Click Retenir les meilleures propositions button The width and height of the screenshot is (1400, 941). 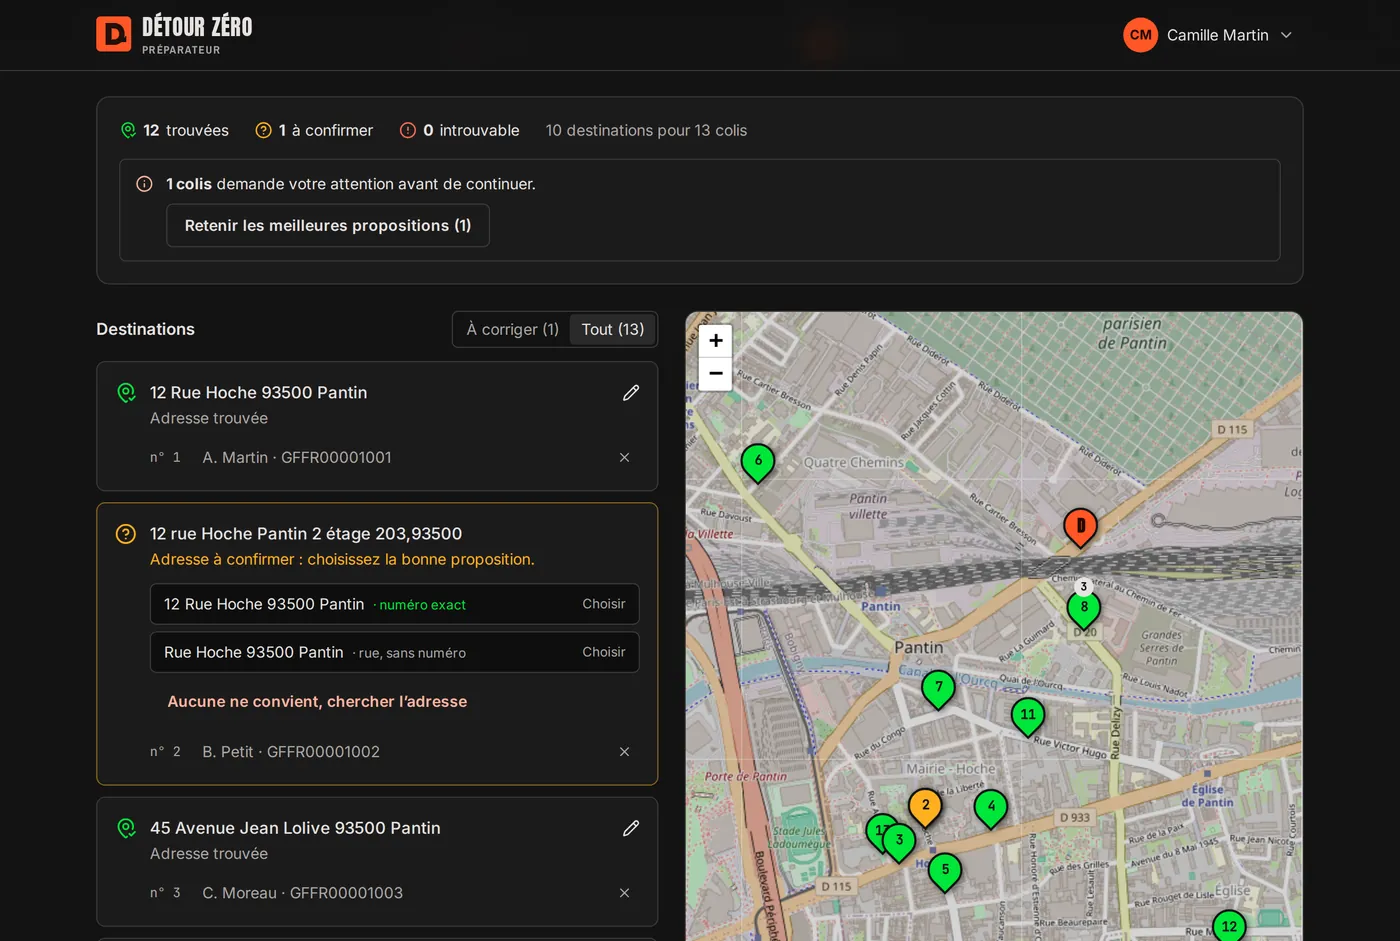tap(328, 225)
